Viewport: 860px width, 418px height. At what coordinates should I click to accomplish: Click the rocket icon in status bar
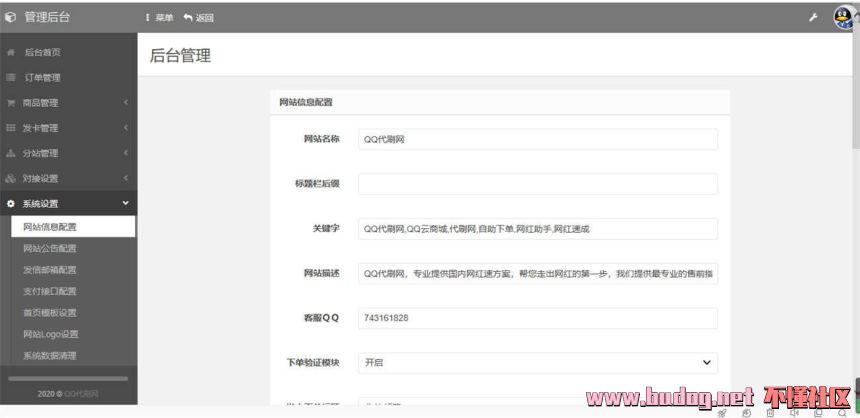coord(722,413)
